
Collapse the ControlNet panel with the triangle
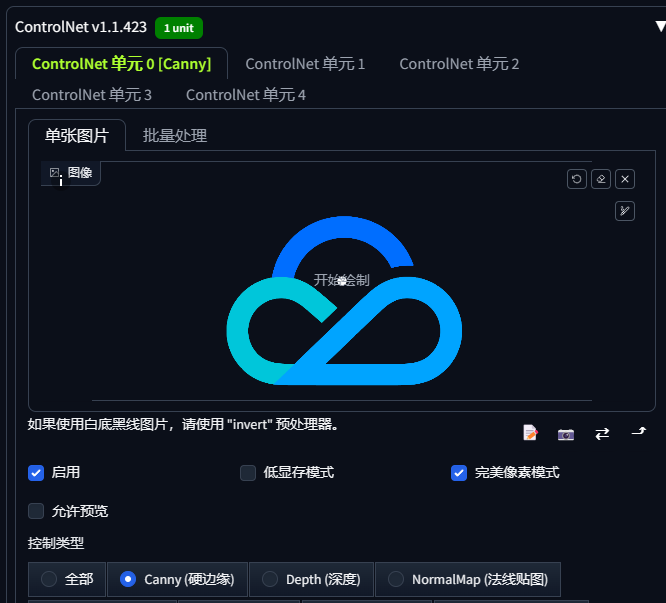tap(660, 27)
